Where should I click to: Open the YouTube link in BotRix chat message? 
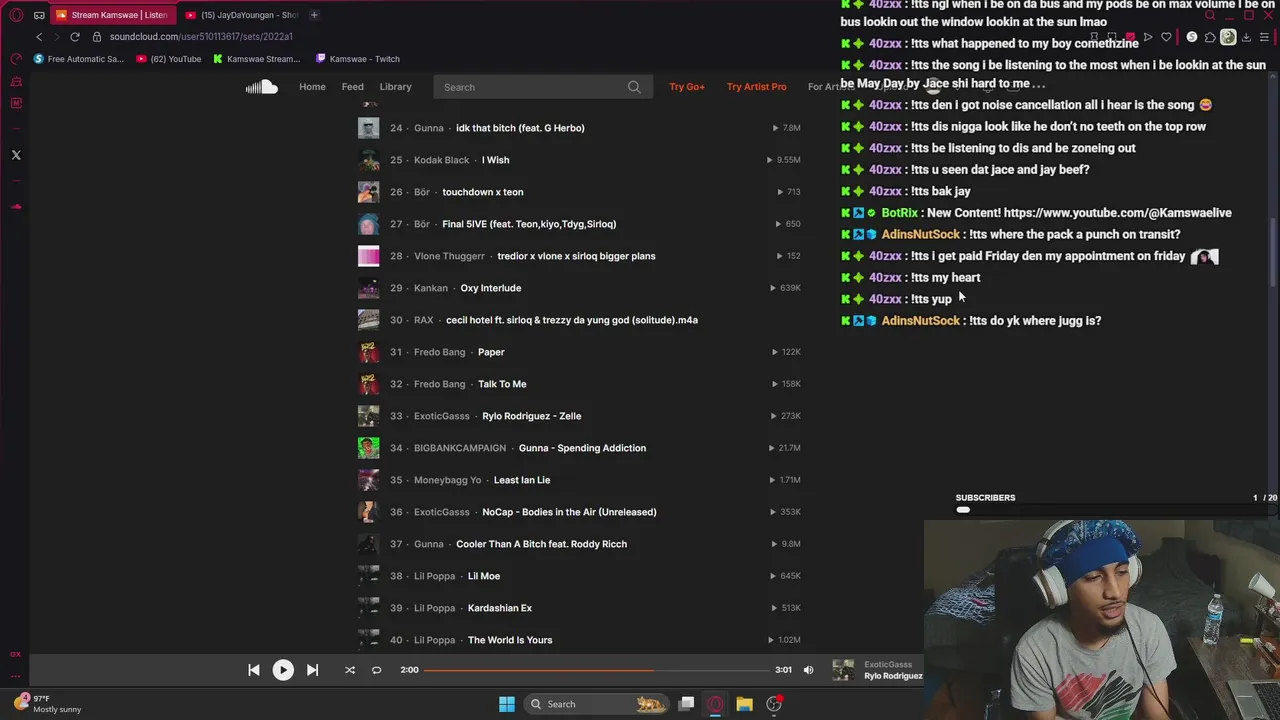[1118, 213]
